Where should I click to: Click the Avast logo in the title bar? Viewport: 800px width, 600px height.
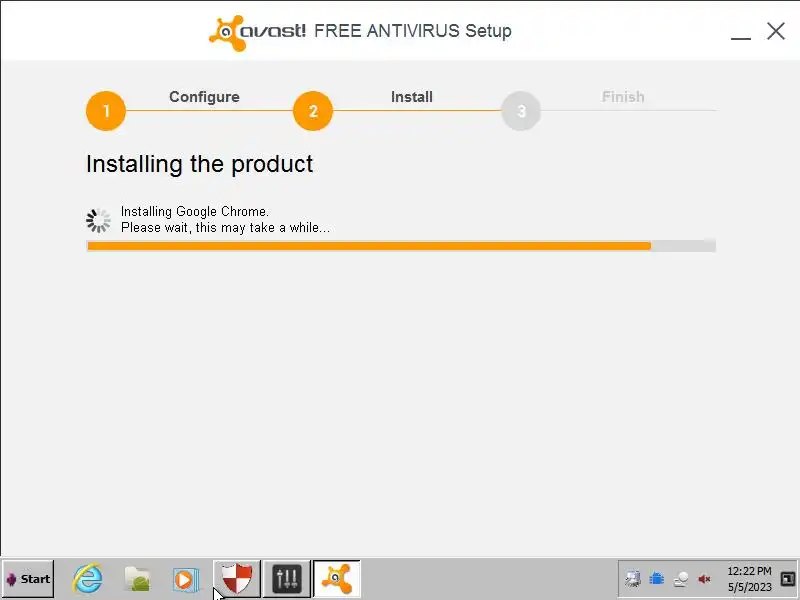[x=257, y=32]
